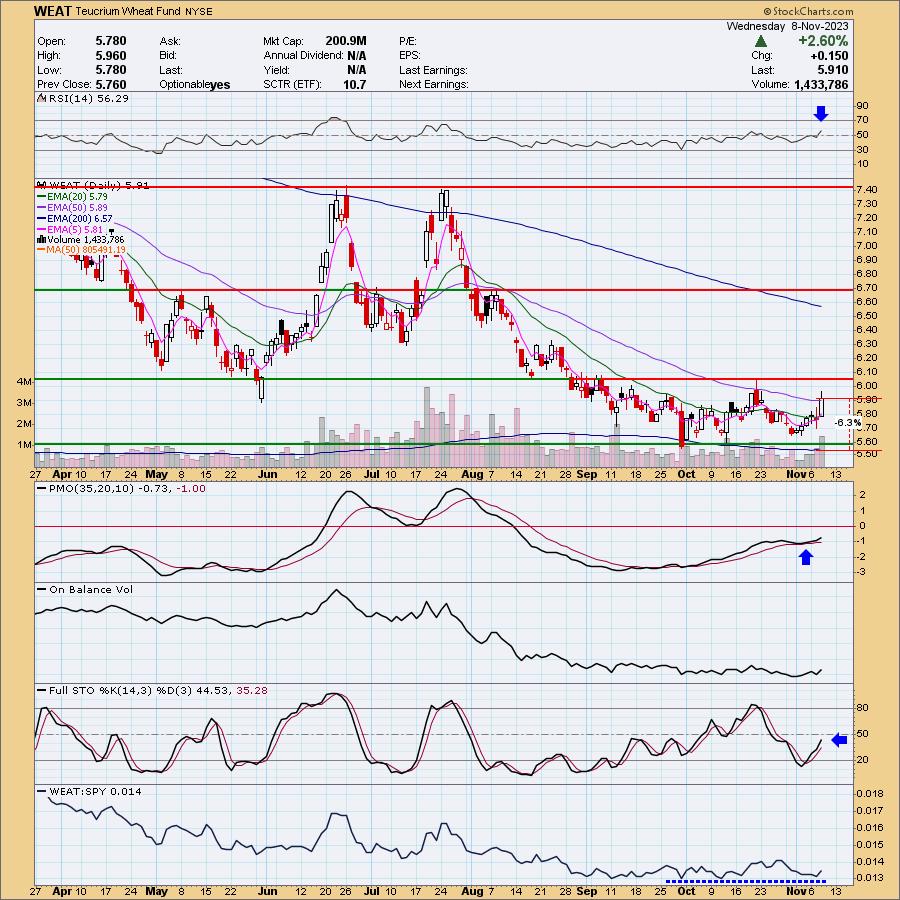
Task: Click the RSI(14) 56.29 indicator label
Action: (89, 98)
